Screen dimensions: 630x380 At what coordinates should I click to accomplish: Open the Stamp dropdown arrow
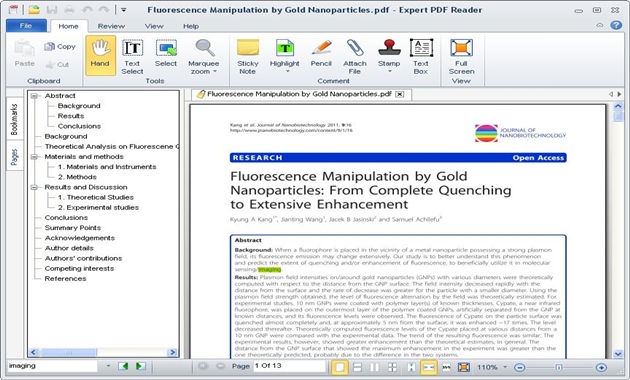[389, 72]
